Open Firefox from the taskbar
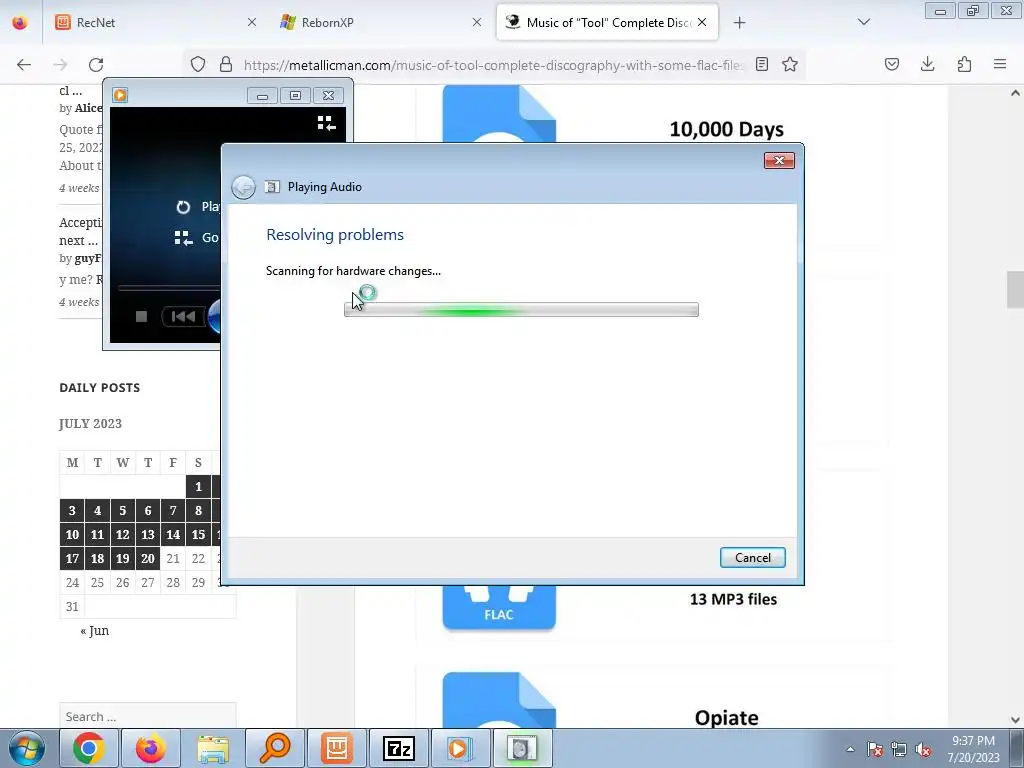This screenshot has width=1024, height=768. click(x=150, y=748)
